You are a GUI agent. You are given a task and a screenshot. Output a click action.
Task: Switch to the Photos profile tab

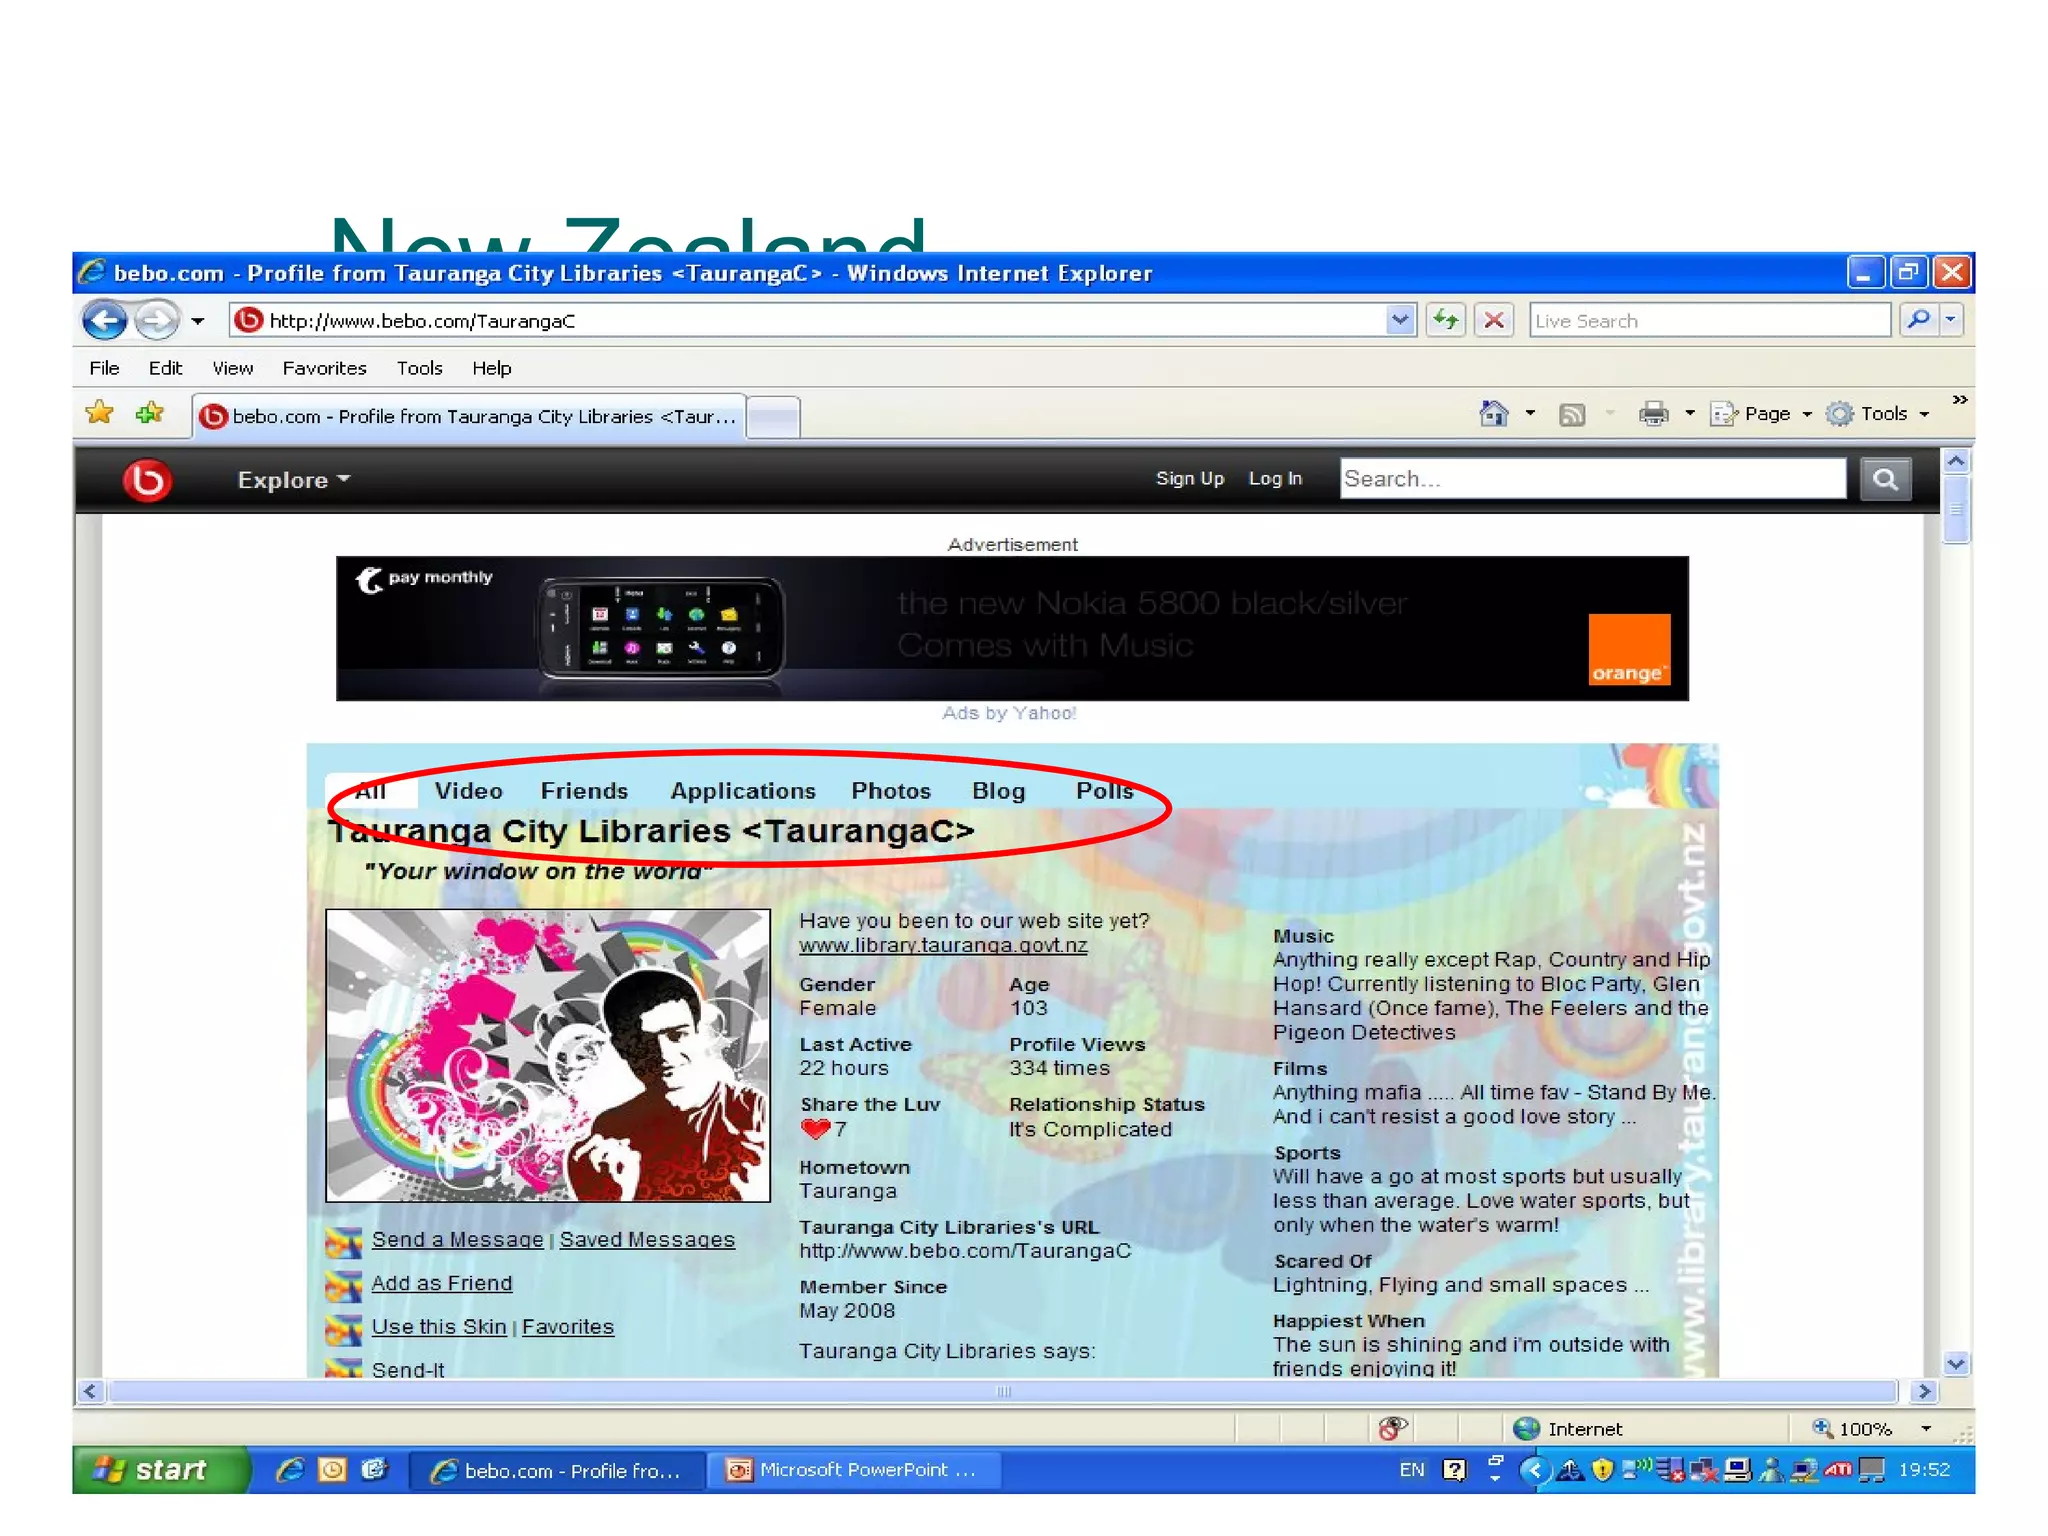tap(890, 791)
